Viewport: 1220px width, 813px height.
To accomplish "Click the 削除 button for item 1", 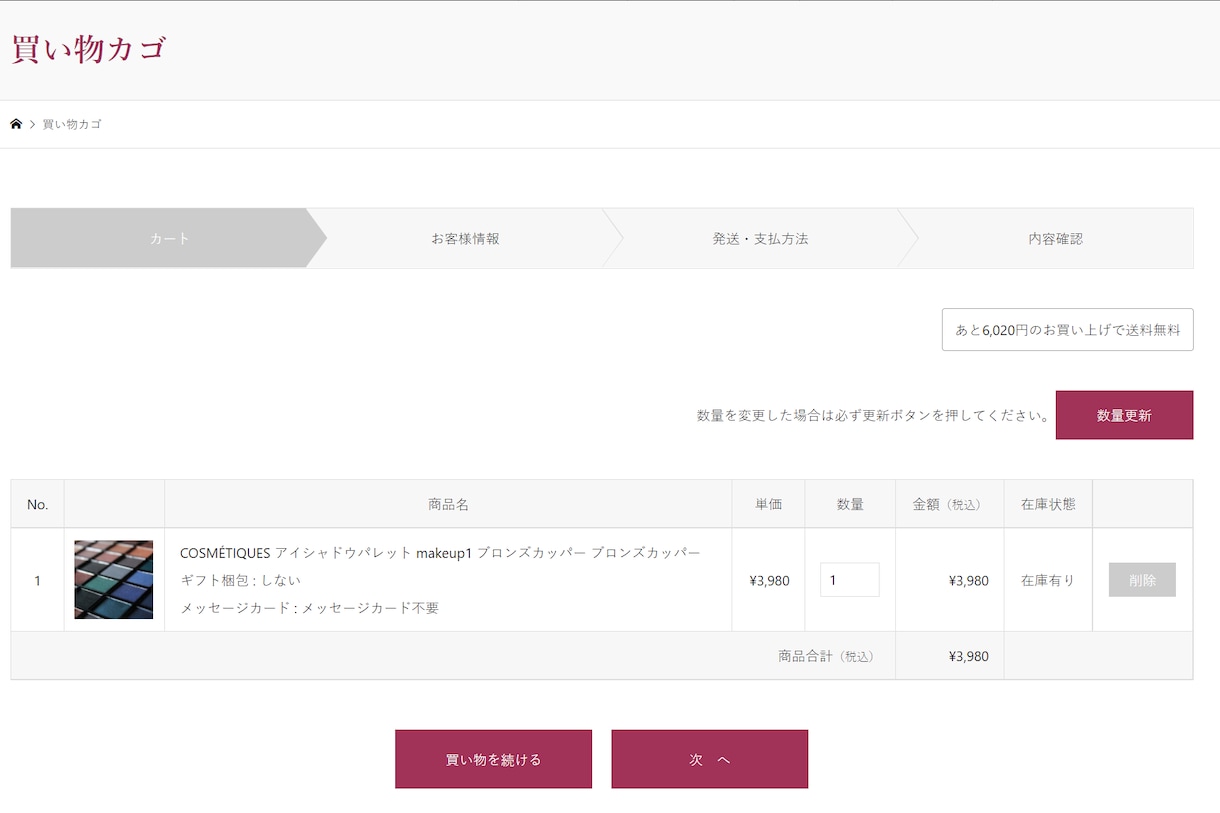I will 1142,580.
